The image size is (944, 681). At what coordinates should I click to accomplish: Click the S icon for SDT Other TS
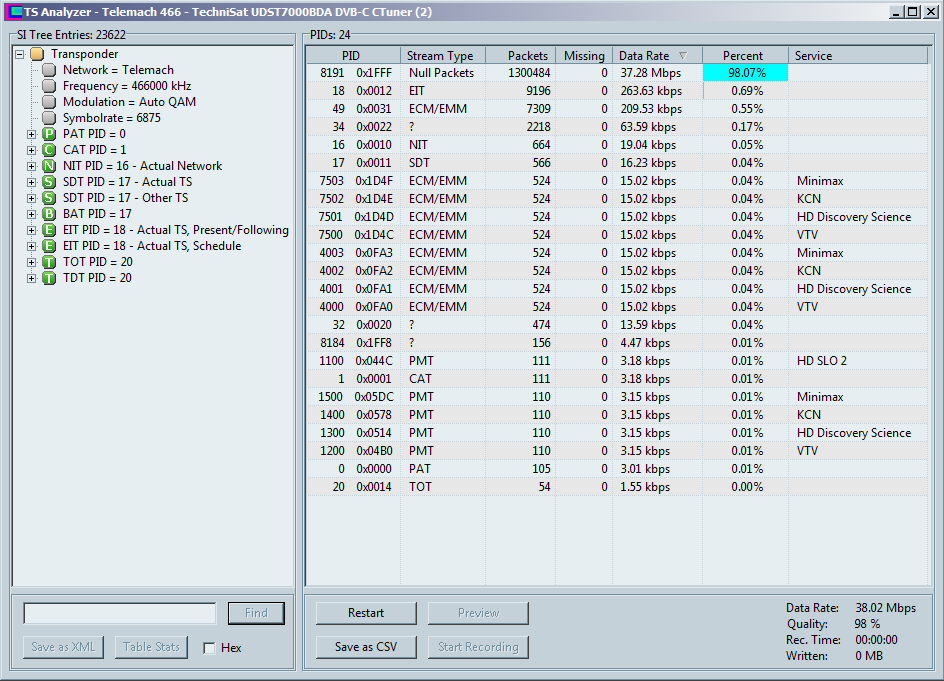pyautogui.click(x=49, y=197)
